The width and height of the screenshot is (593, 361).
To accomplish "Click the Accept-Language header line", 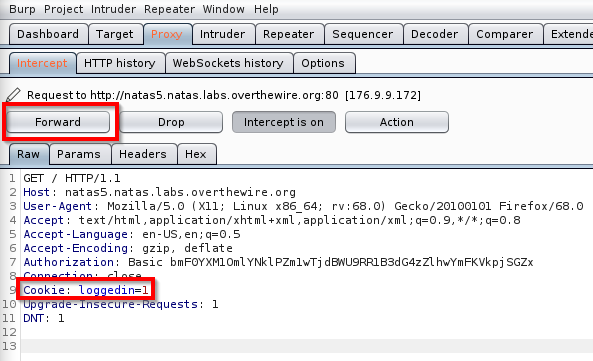I will click(x=132, y=234).
